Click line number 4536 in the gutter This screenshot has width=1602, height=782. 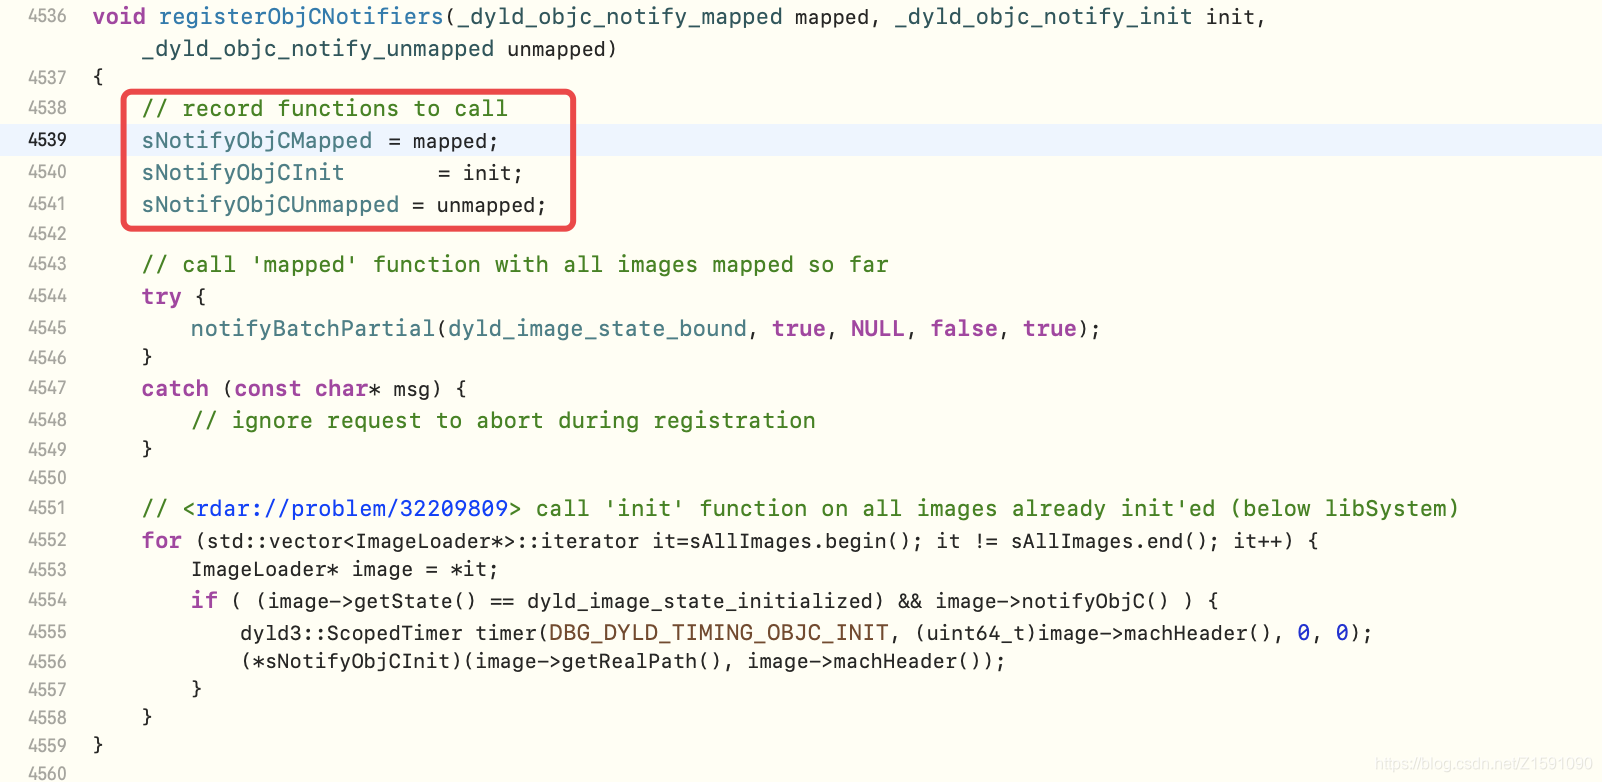pyautogui.click(x=47, y=16)
